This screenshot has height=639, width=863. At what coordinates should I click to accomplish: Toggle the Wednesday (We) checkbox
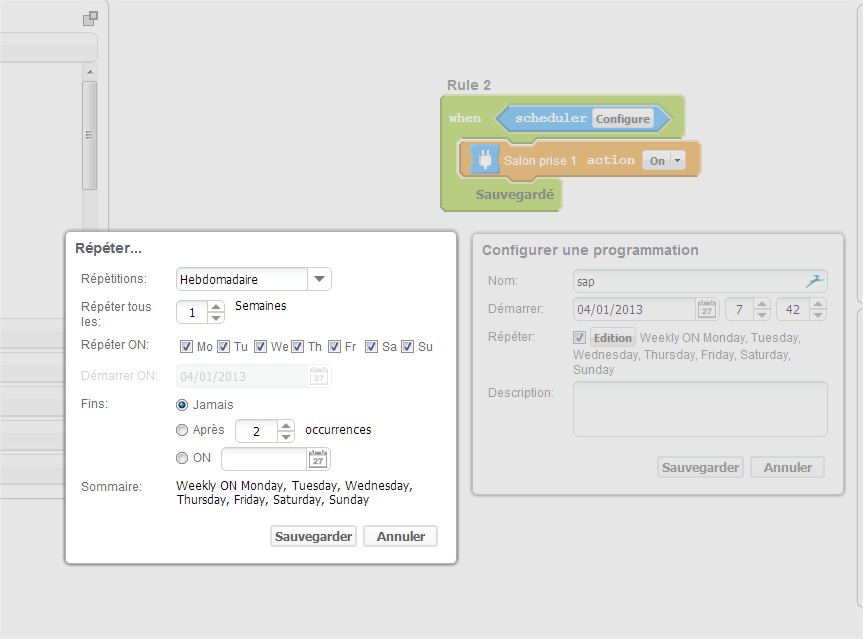point(261,347)
